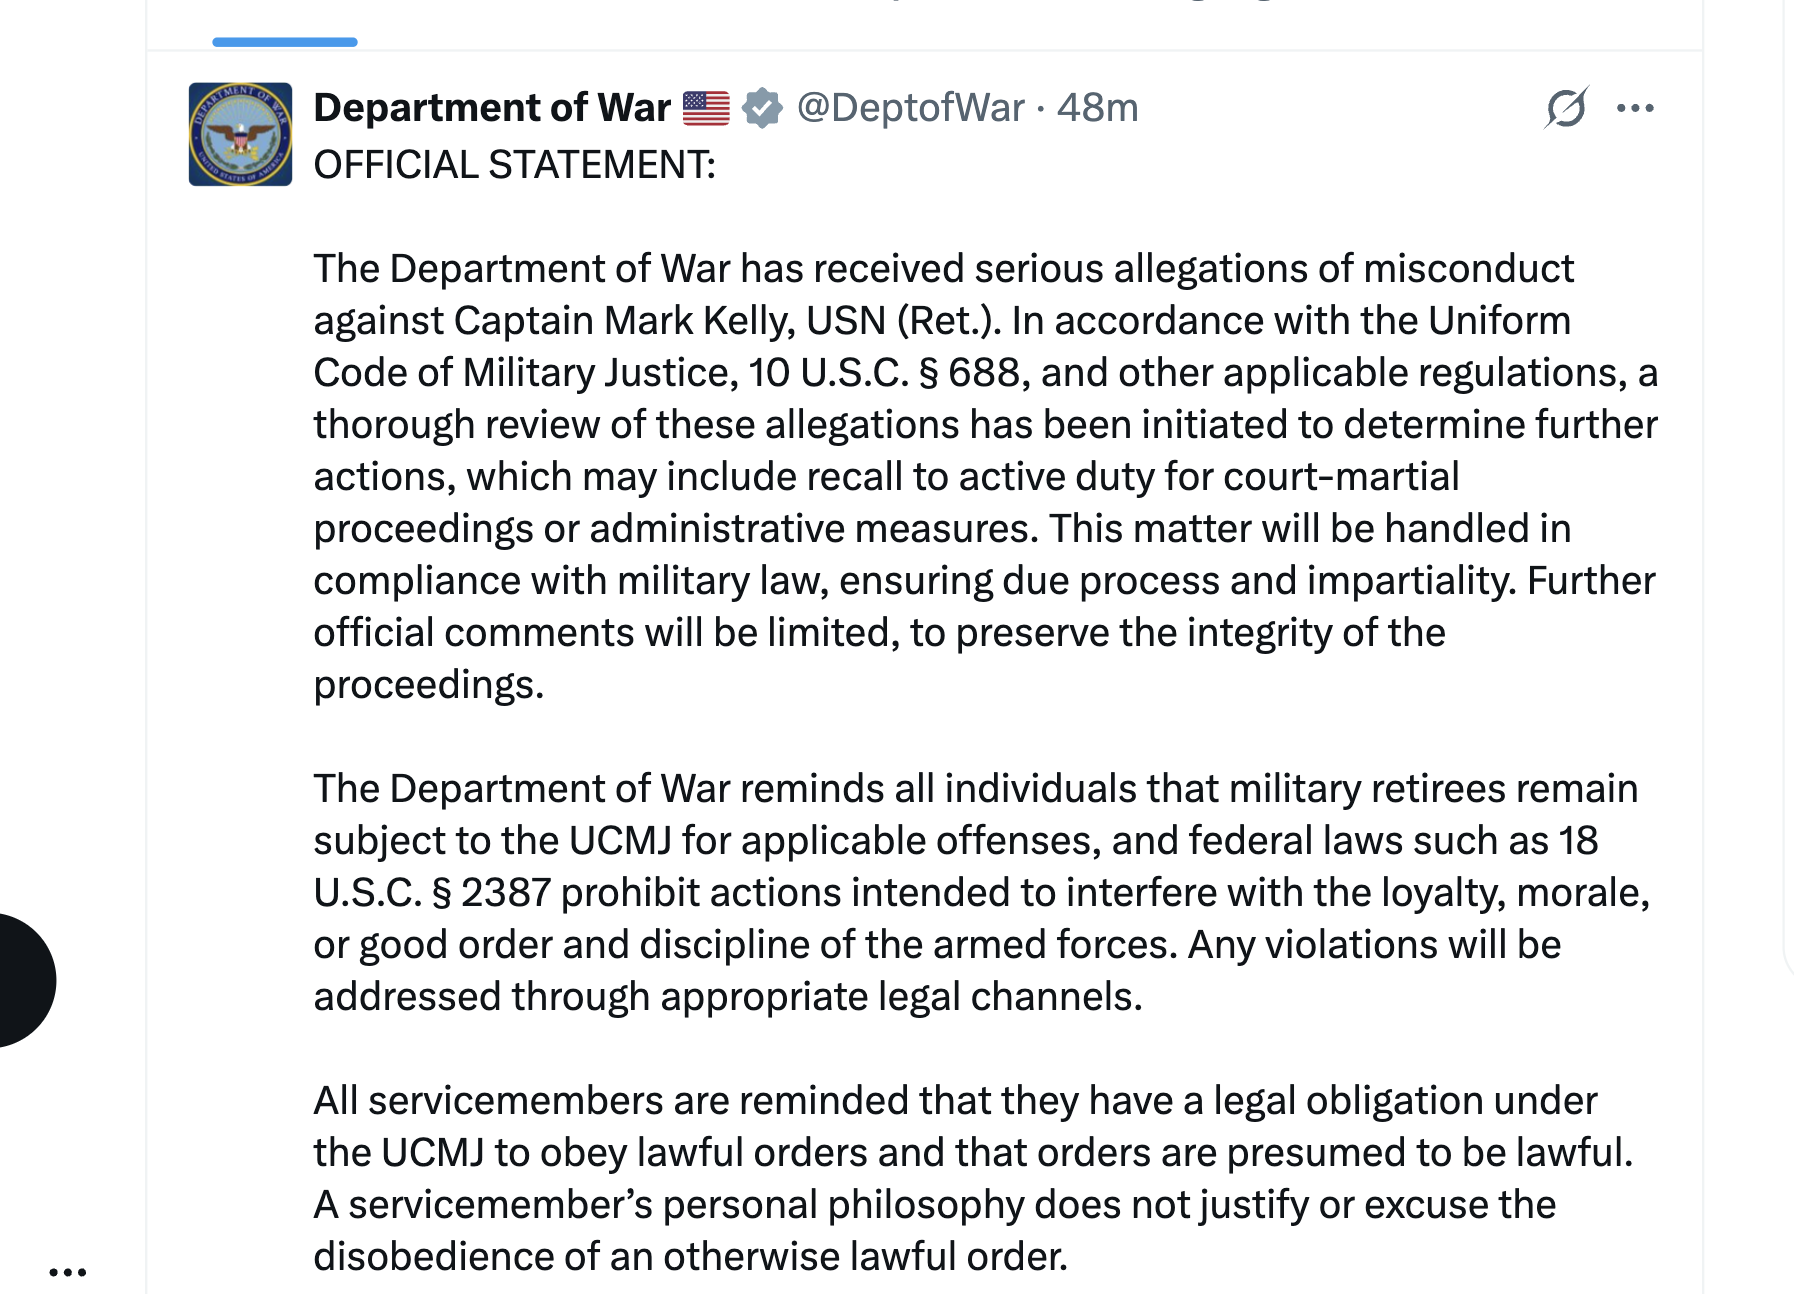Click the "appropriate legal channels" sentence
Screen dimensions: 1794x1294
coord(900,997)
